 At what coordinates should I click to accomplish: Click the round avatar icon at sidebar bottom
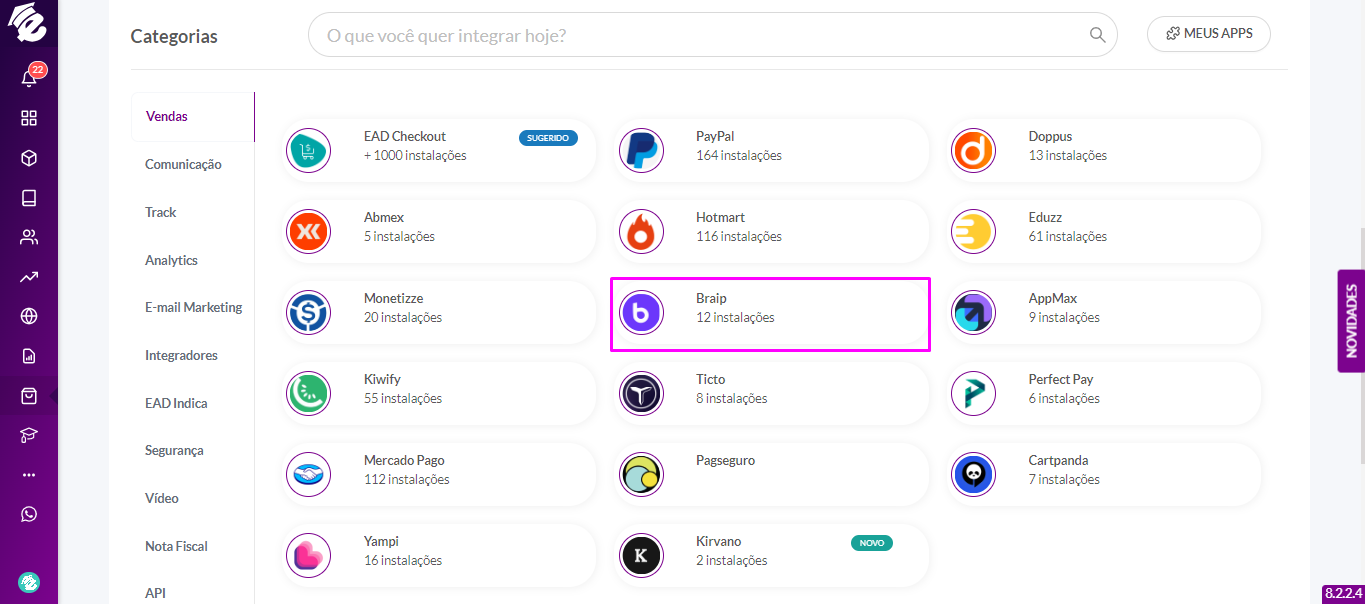[29, 582]
